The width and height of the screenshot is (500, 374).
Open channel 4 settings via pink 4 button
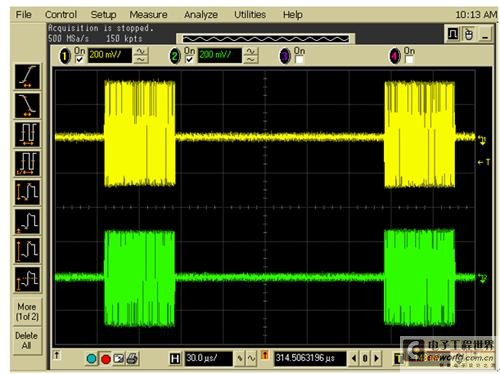tap(395, 55)
